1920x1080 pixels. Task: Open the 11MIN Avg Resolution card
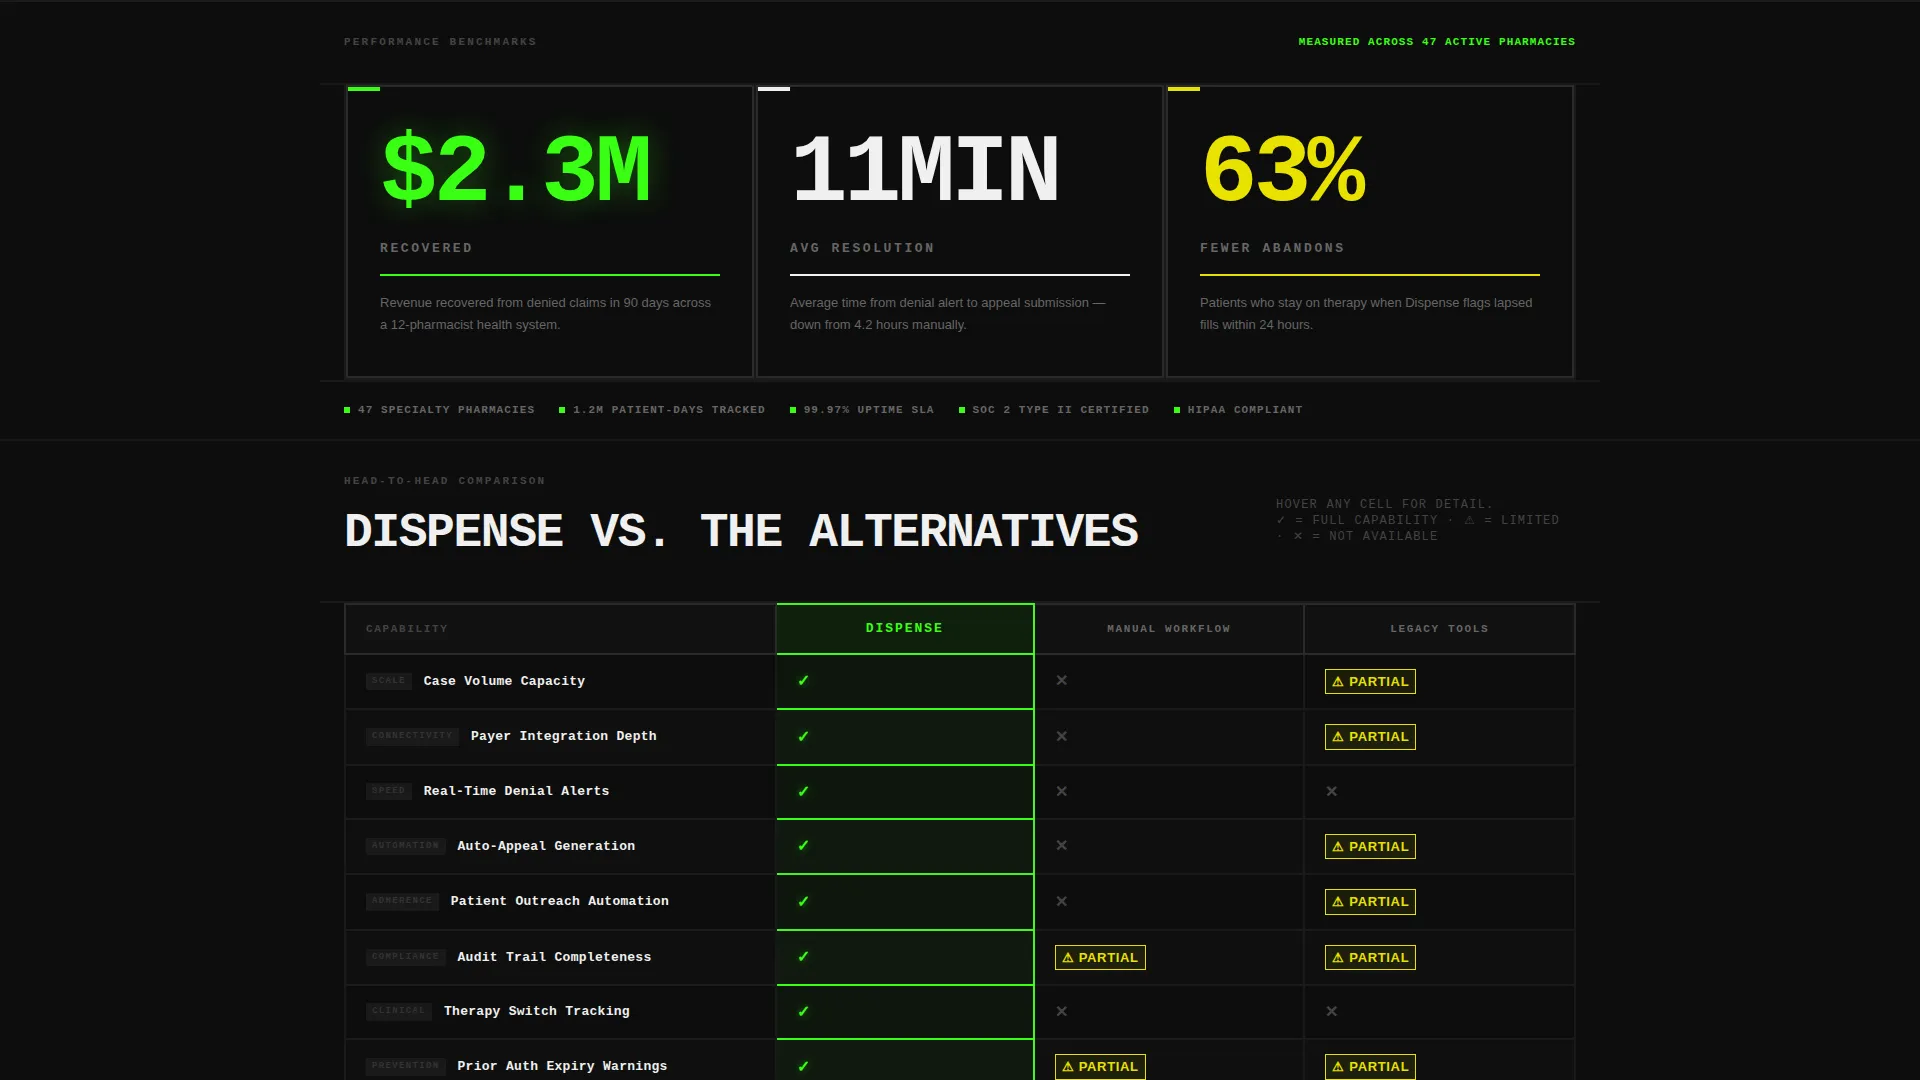960,231
